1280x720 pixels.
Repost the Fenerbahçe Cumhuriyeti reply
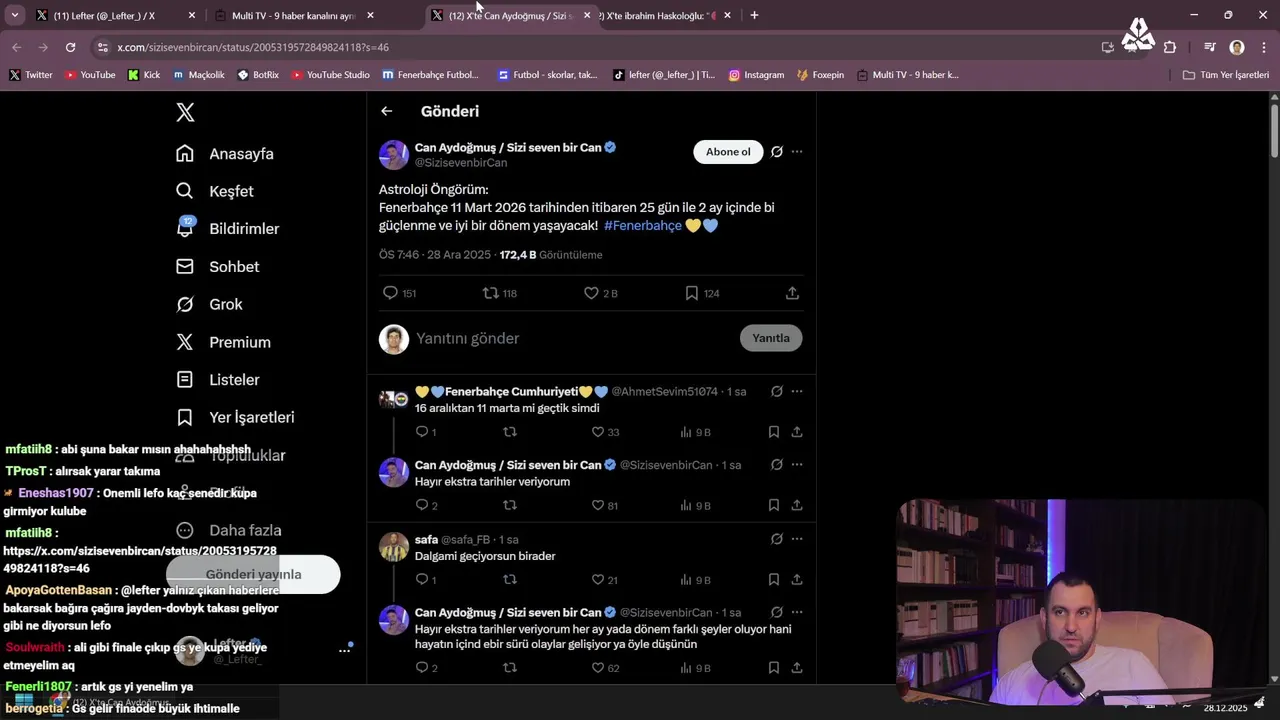click(509, 432)
